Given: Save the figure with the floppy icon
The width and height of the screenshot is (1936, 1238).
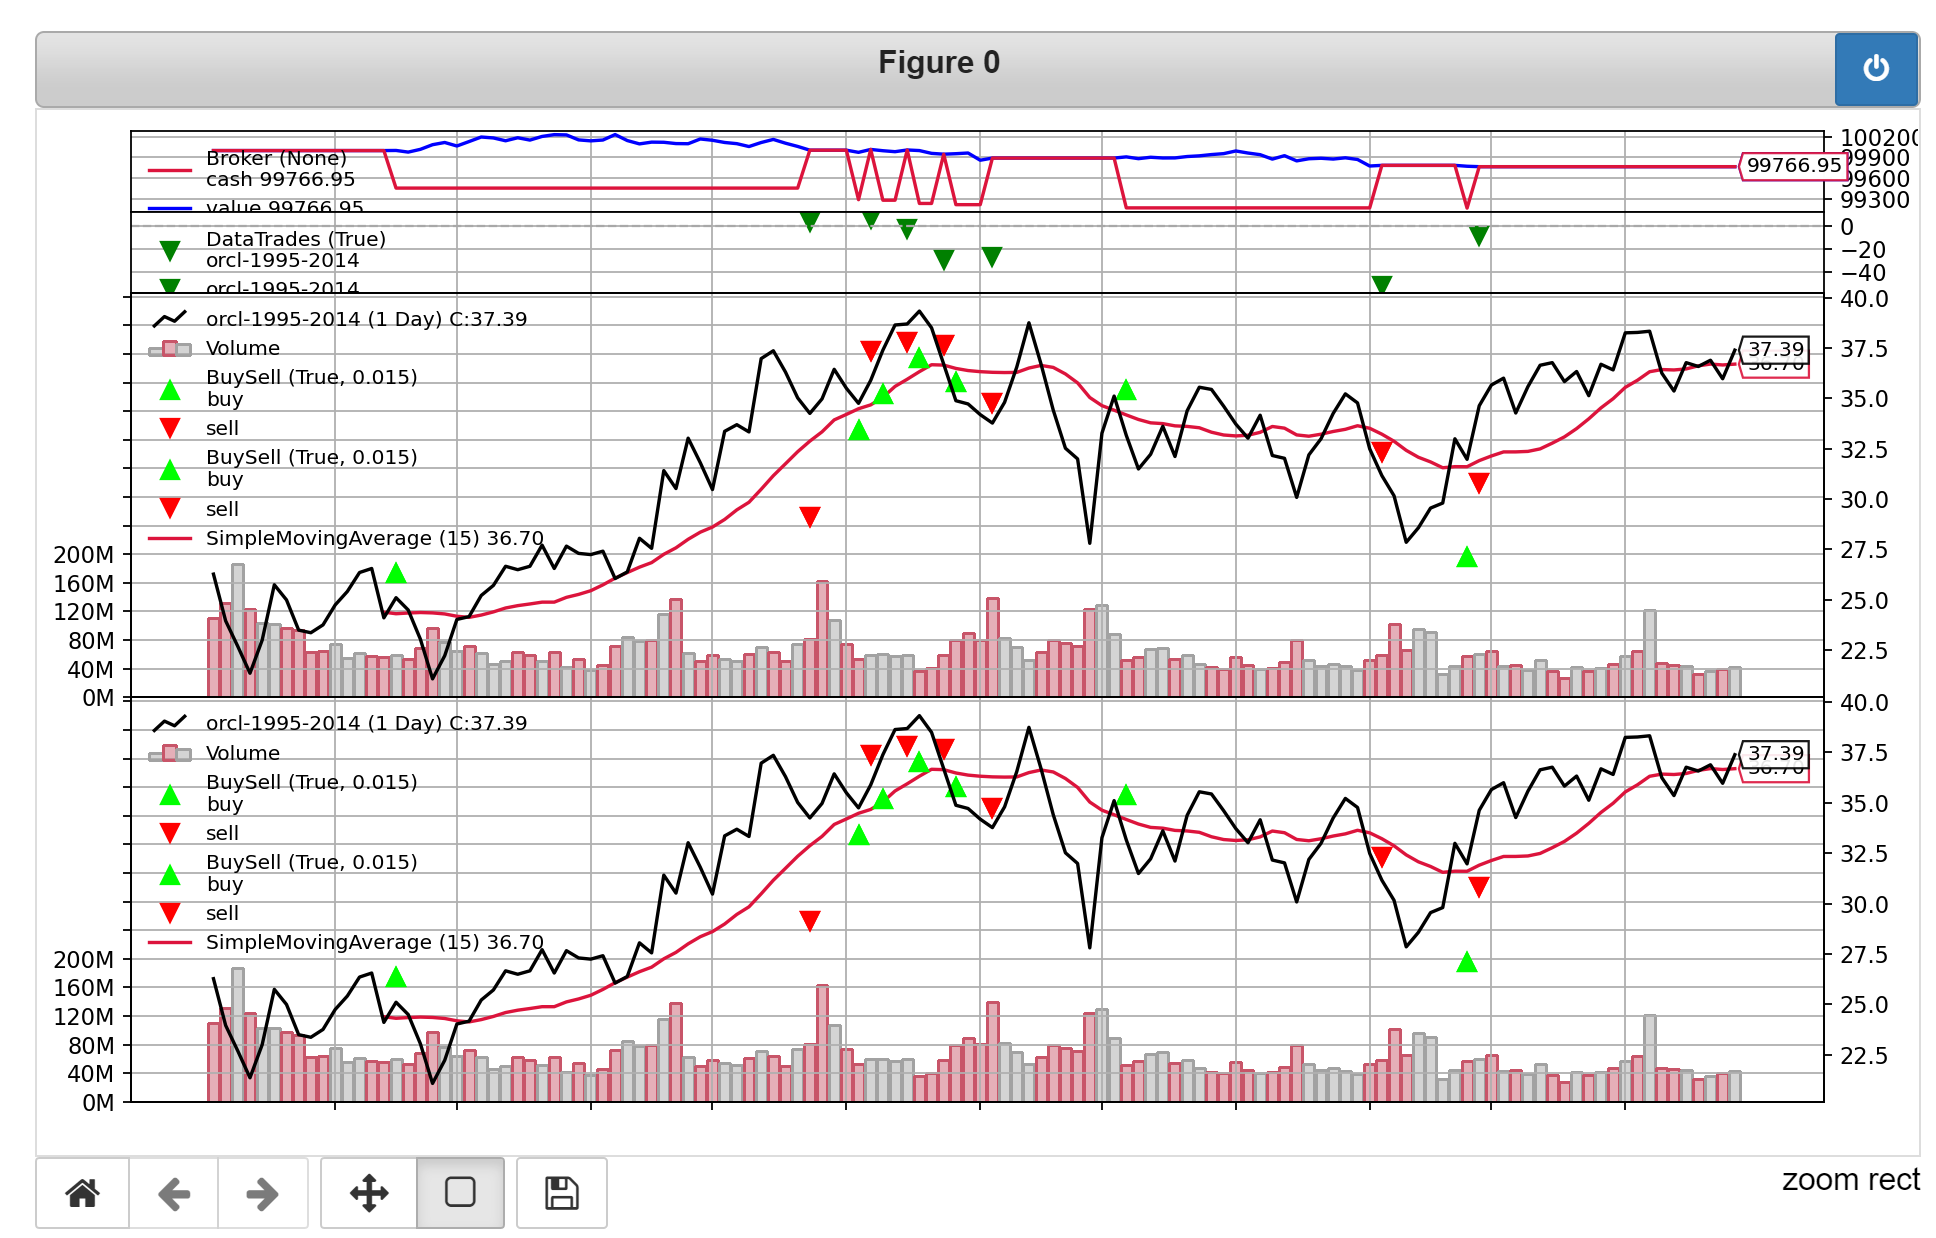Looking at the screenshot, I should [562, 1192].
